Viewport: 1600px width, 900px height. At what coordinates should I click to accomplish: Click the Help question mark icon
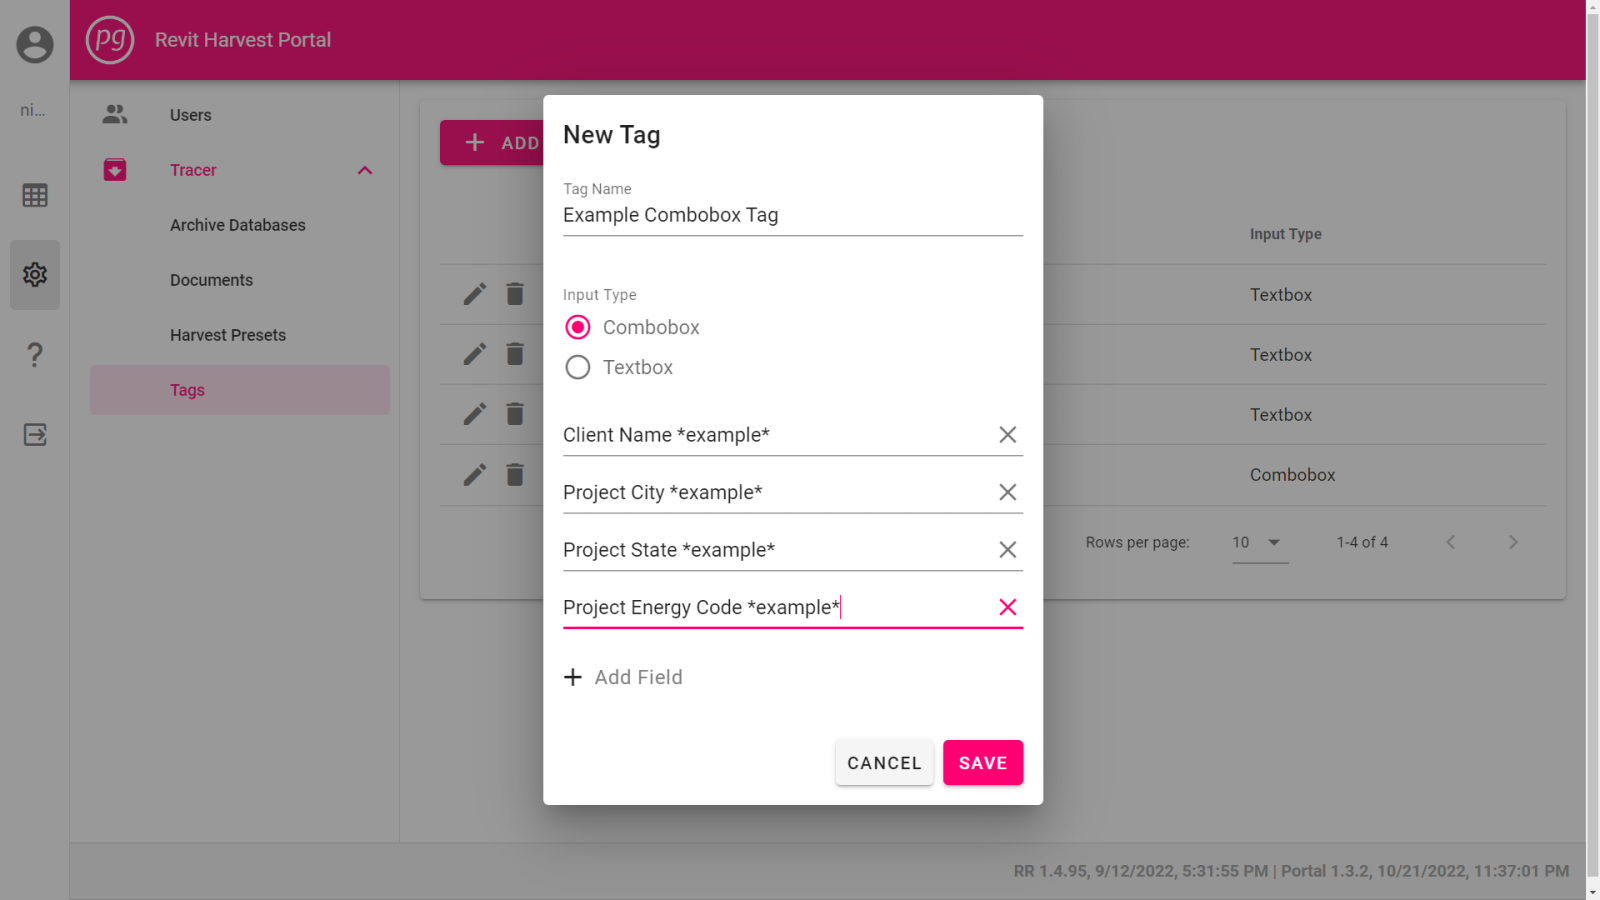coord(34,354)
